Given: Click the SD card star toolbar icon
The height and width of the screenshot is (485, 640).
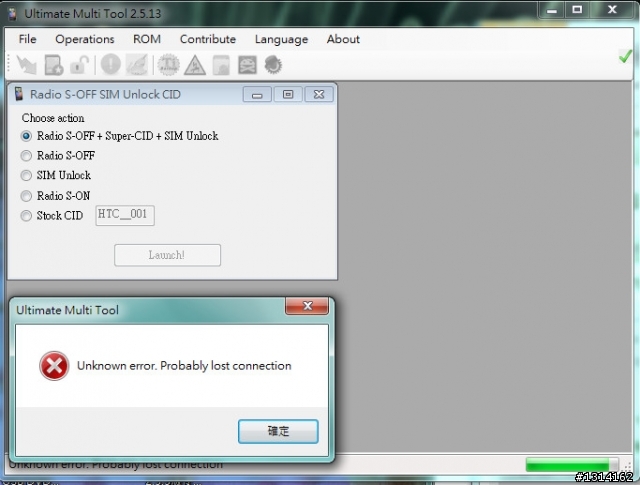Looking at the screenshot, I should pos(53,65).
